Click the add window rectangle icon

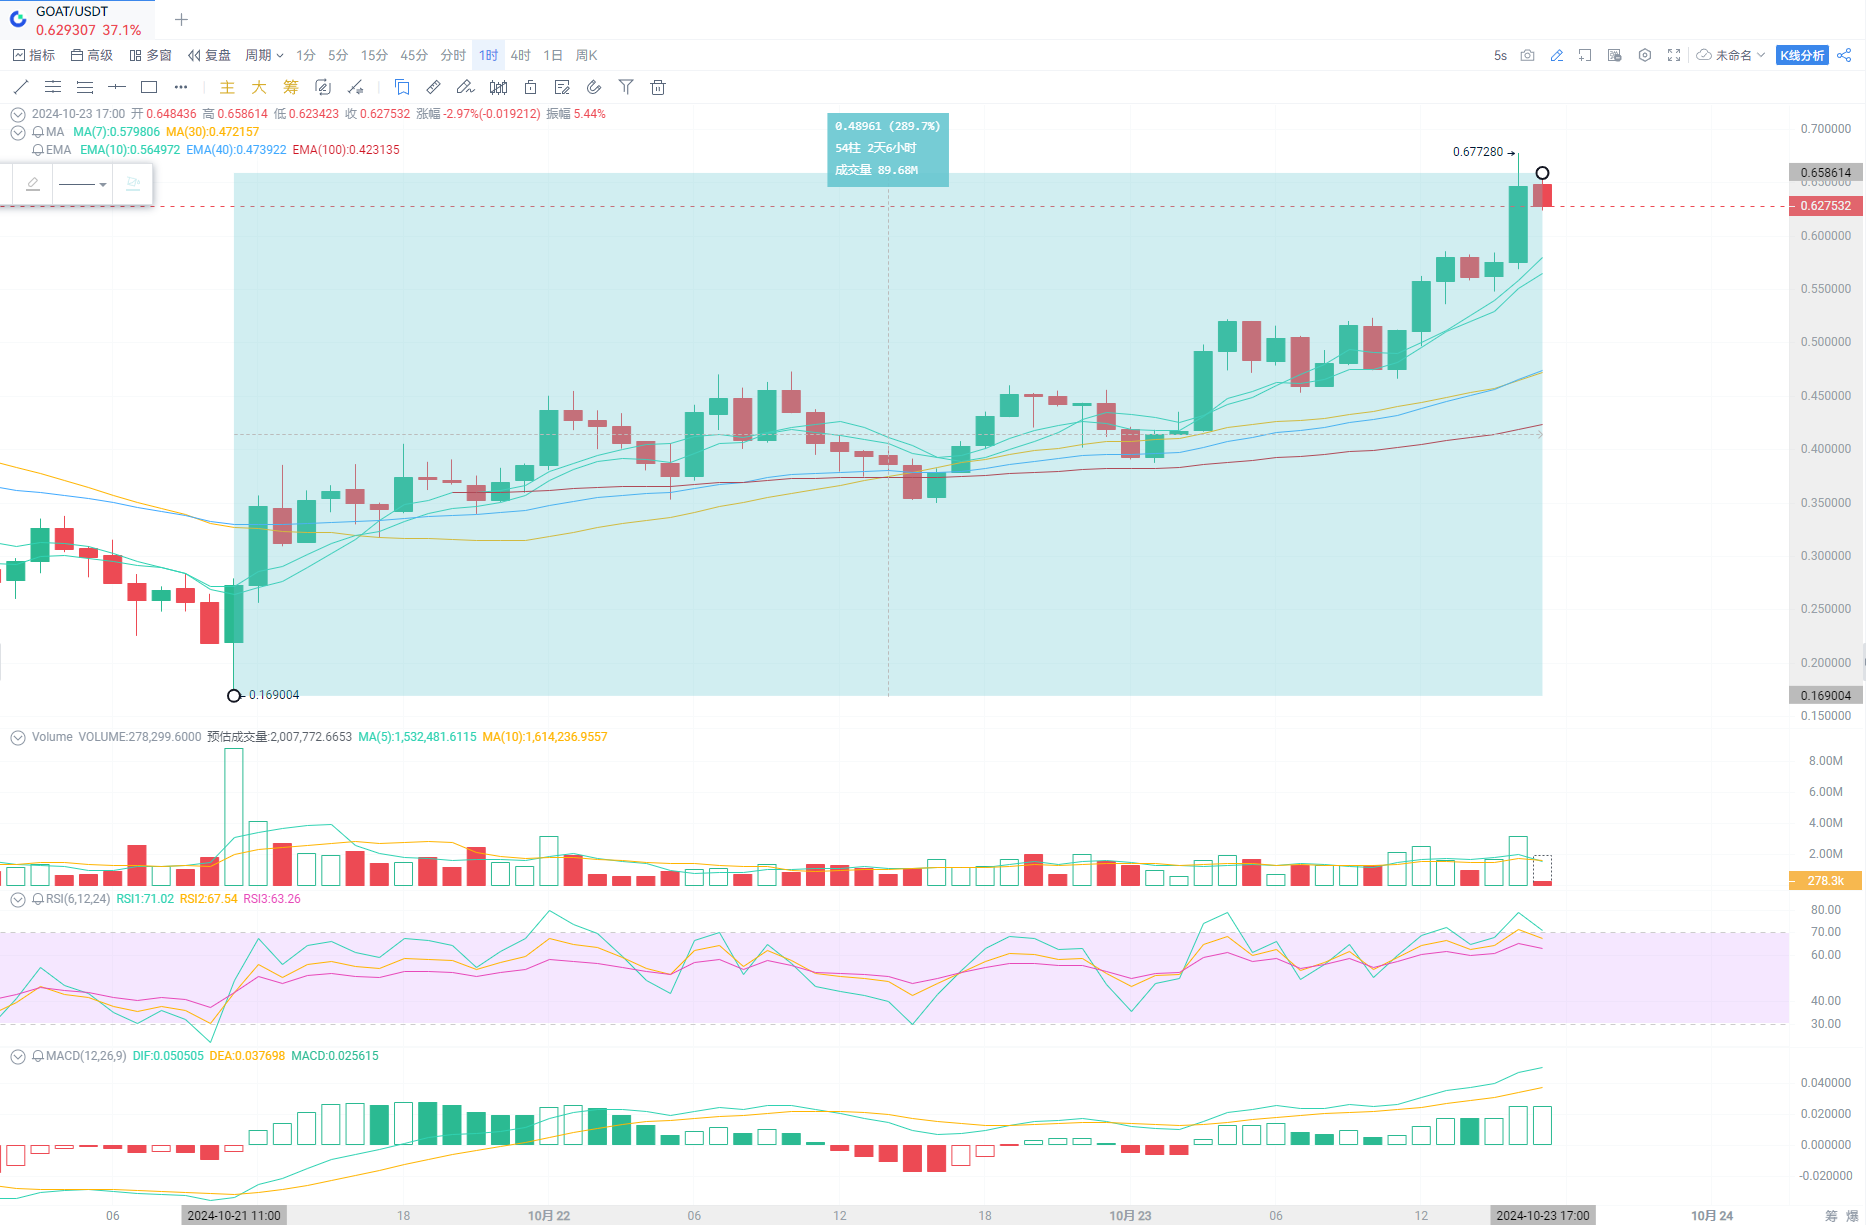[x=1585, y=55]
